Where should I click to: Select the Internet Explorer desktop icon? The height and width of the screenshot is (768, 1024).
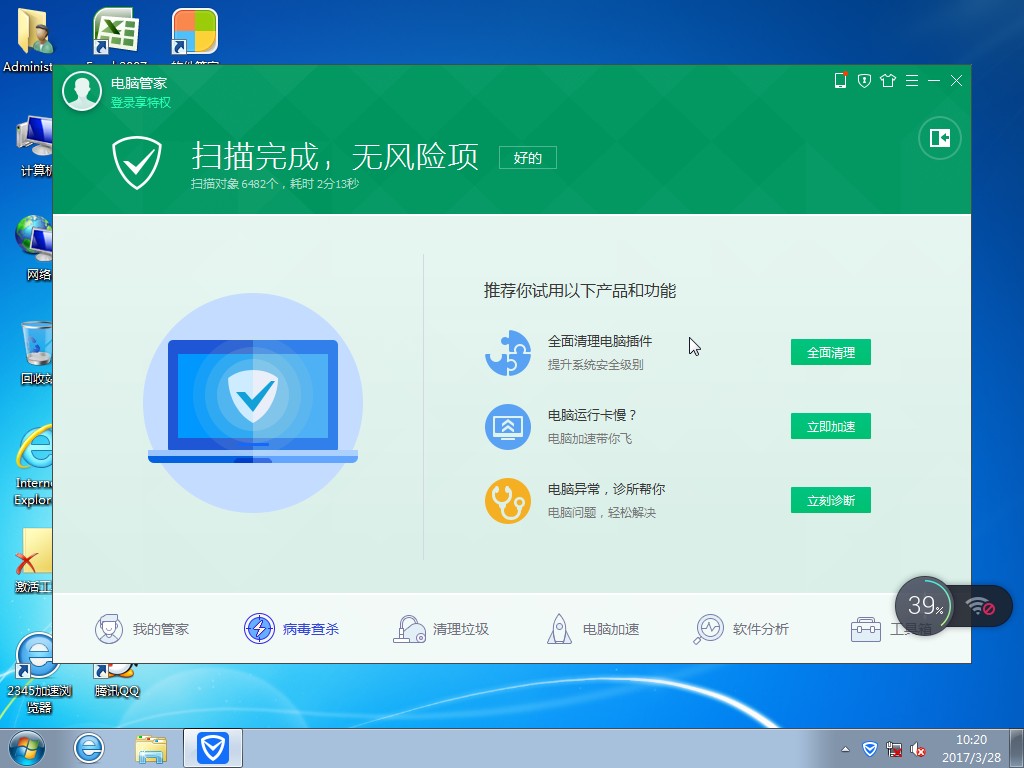tap(33, 465)
